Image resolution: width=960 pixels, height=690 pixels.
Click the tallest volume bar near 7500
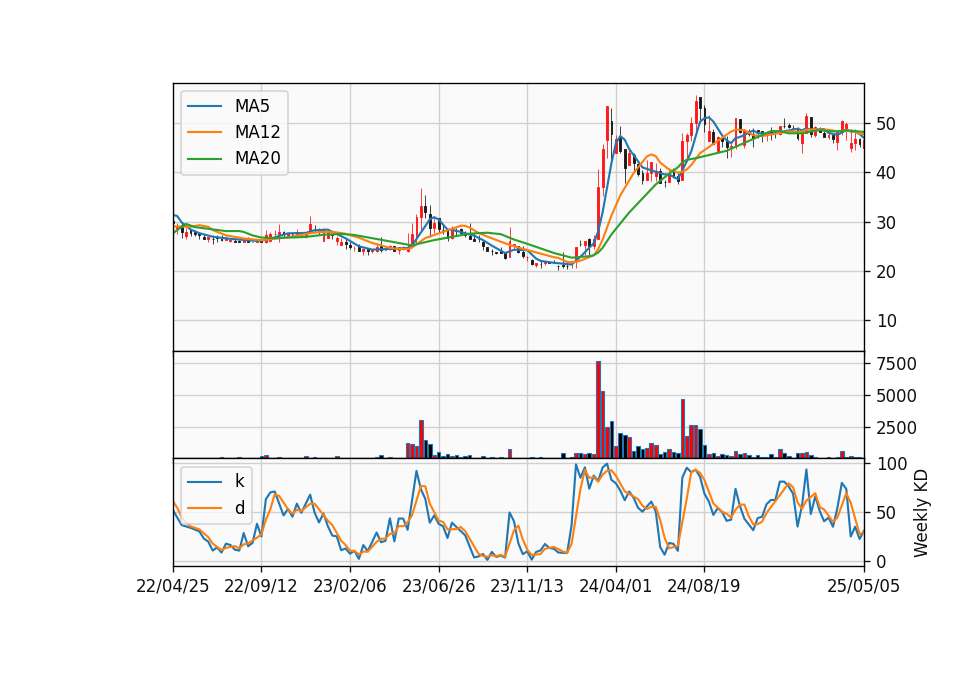tap(598, 410)
